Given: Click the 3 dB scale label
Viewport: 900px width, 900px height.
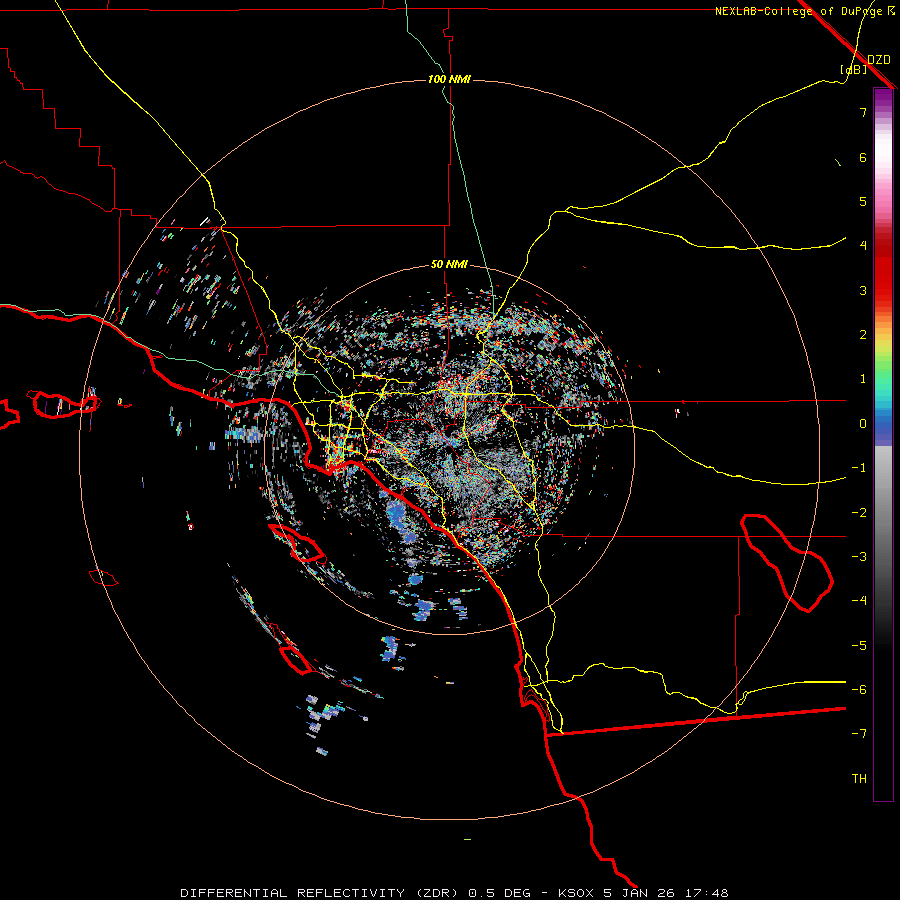Looking at the screenshot, I should pos(863,290).
